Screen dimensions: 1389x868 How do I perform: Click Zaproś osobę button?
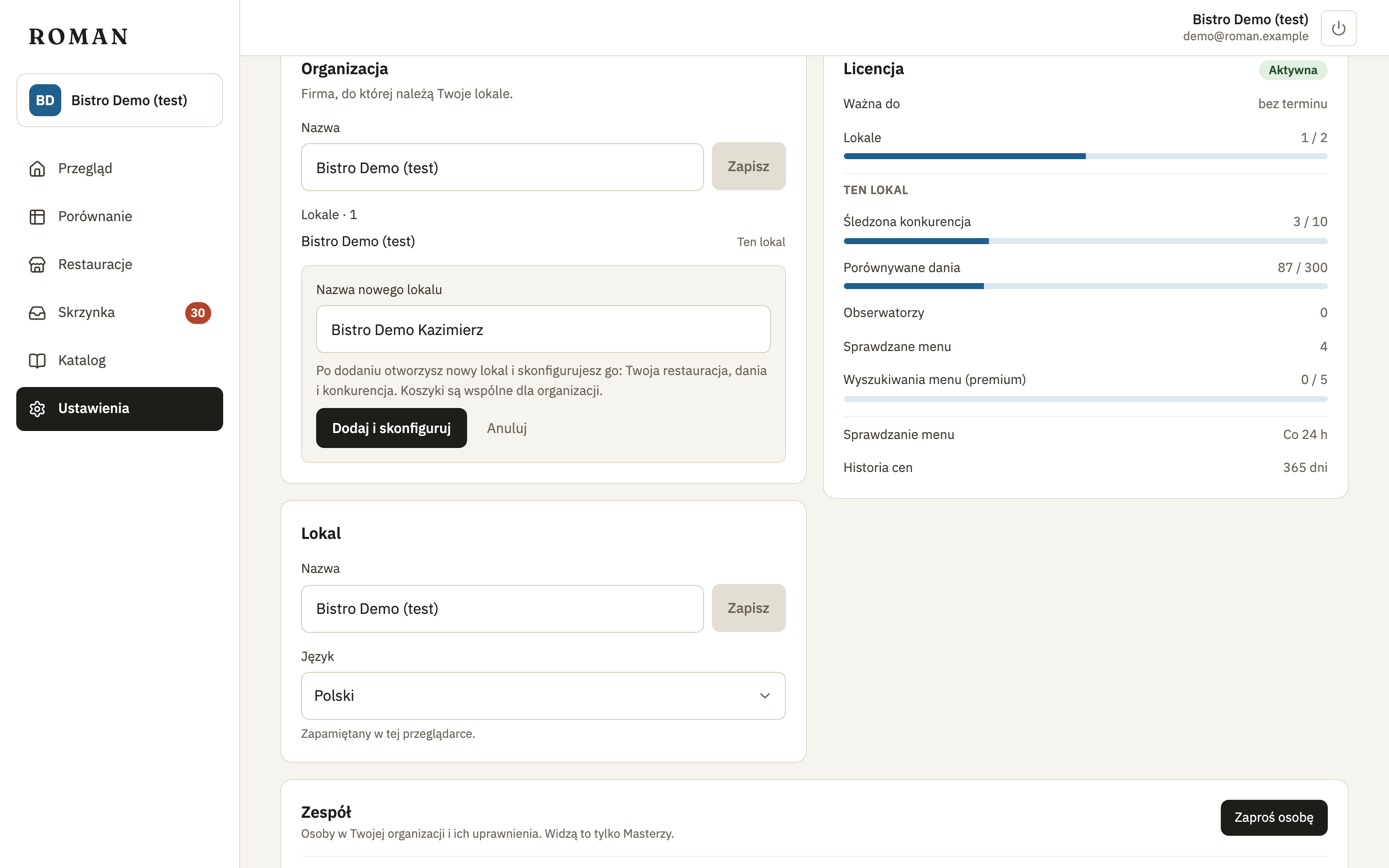[x=1274, y=818]
